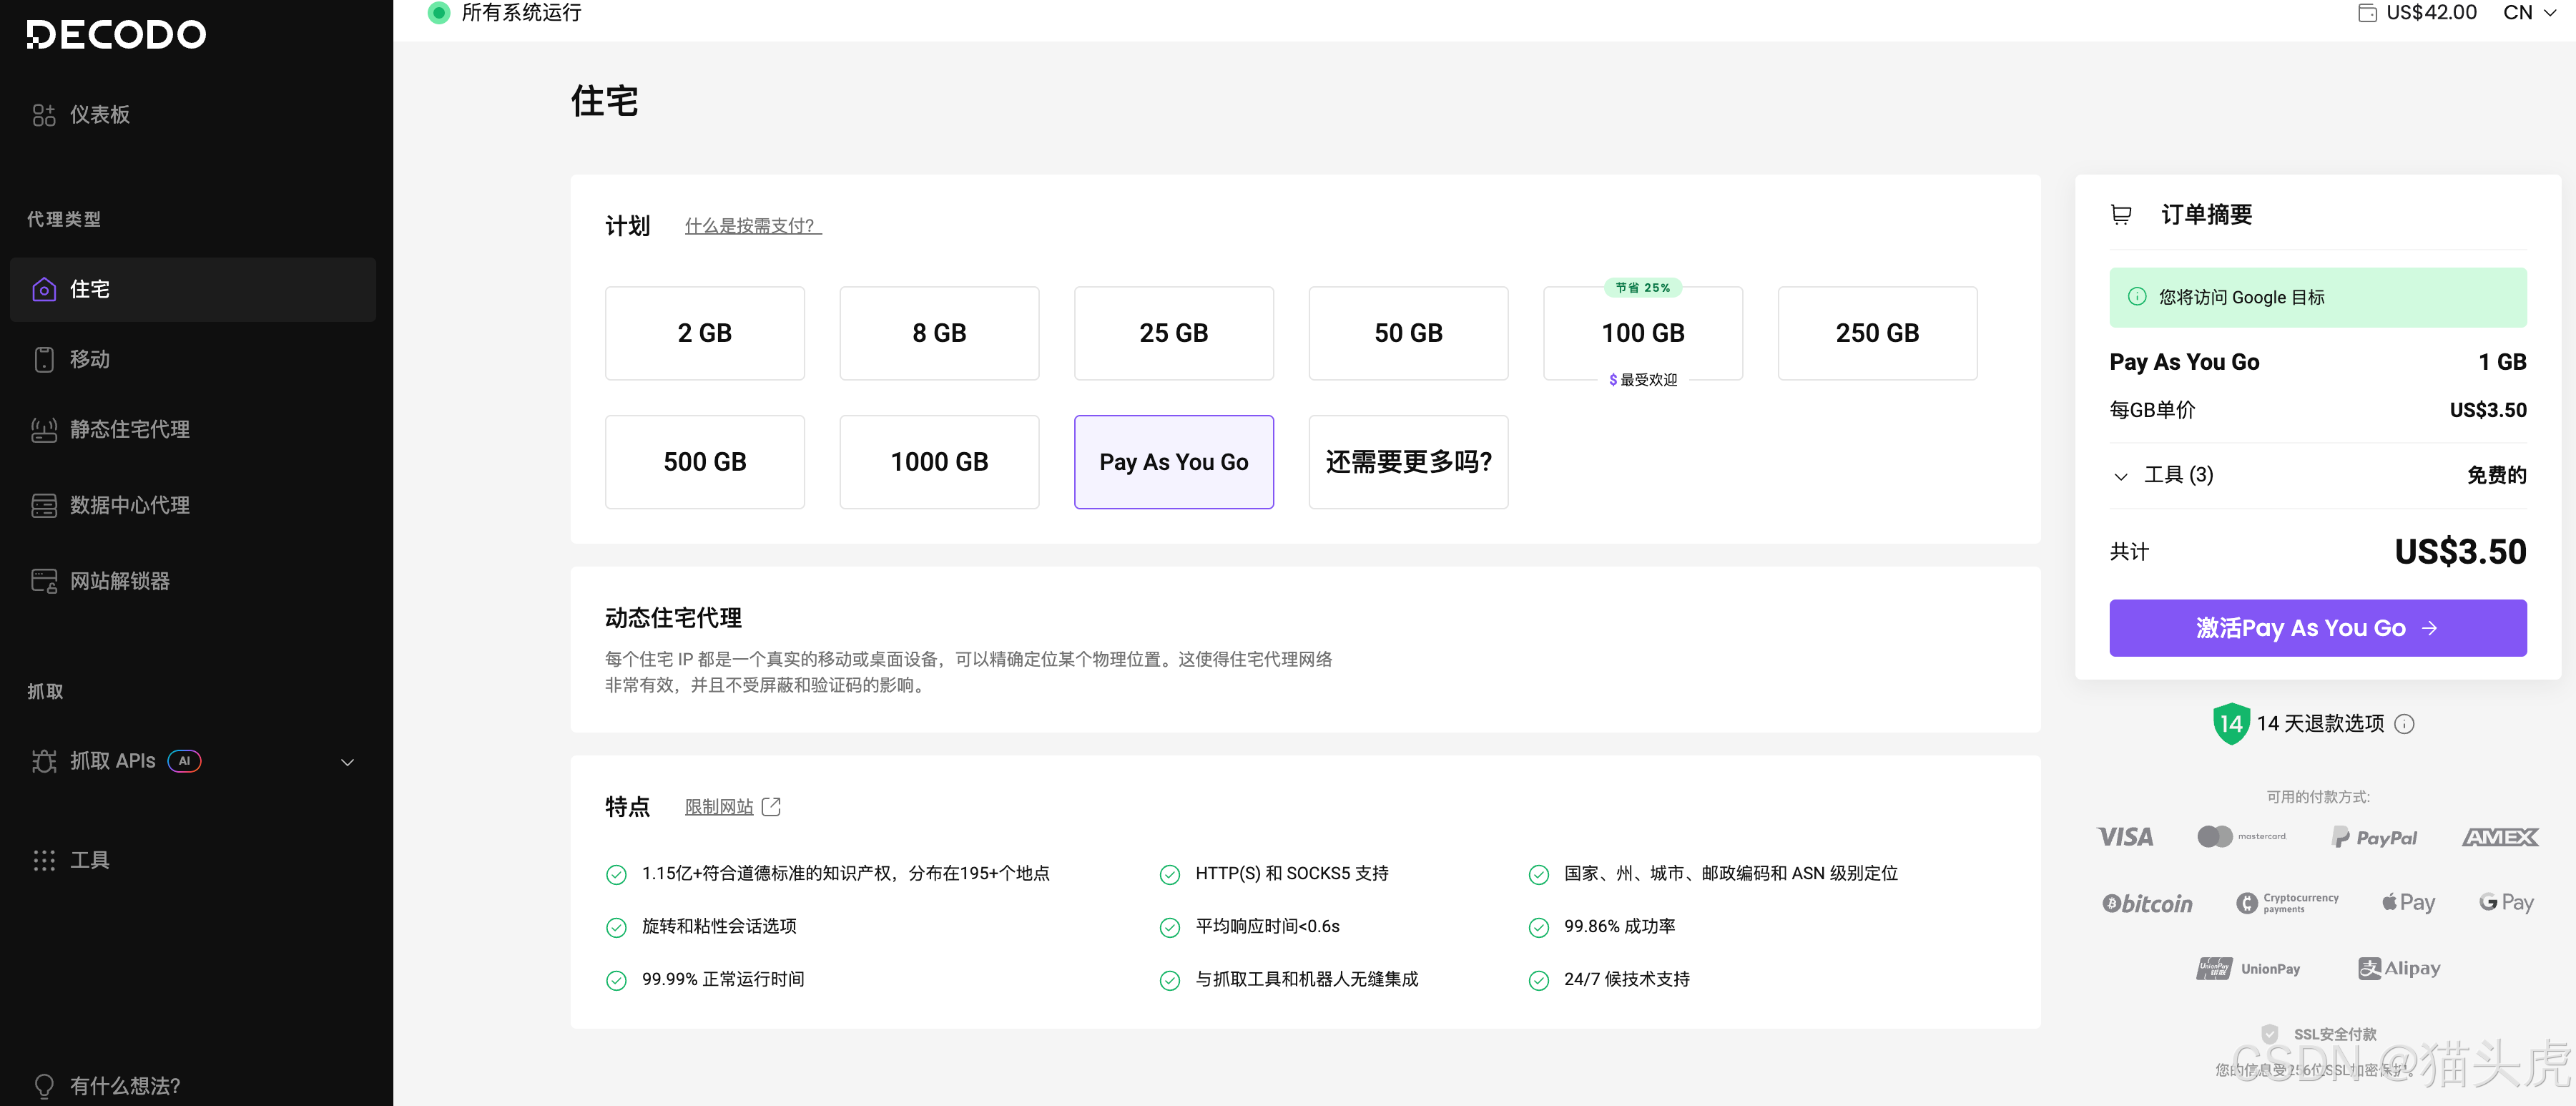The image size is (2576, 1106).
Task: Click 还需要更多吗? plan option
Action: point(1408,461)
